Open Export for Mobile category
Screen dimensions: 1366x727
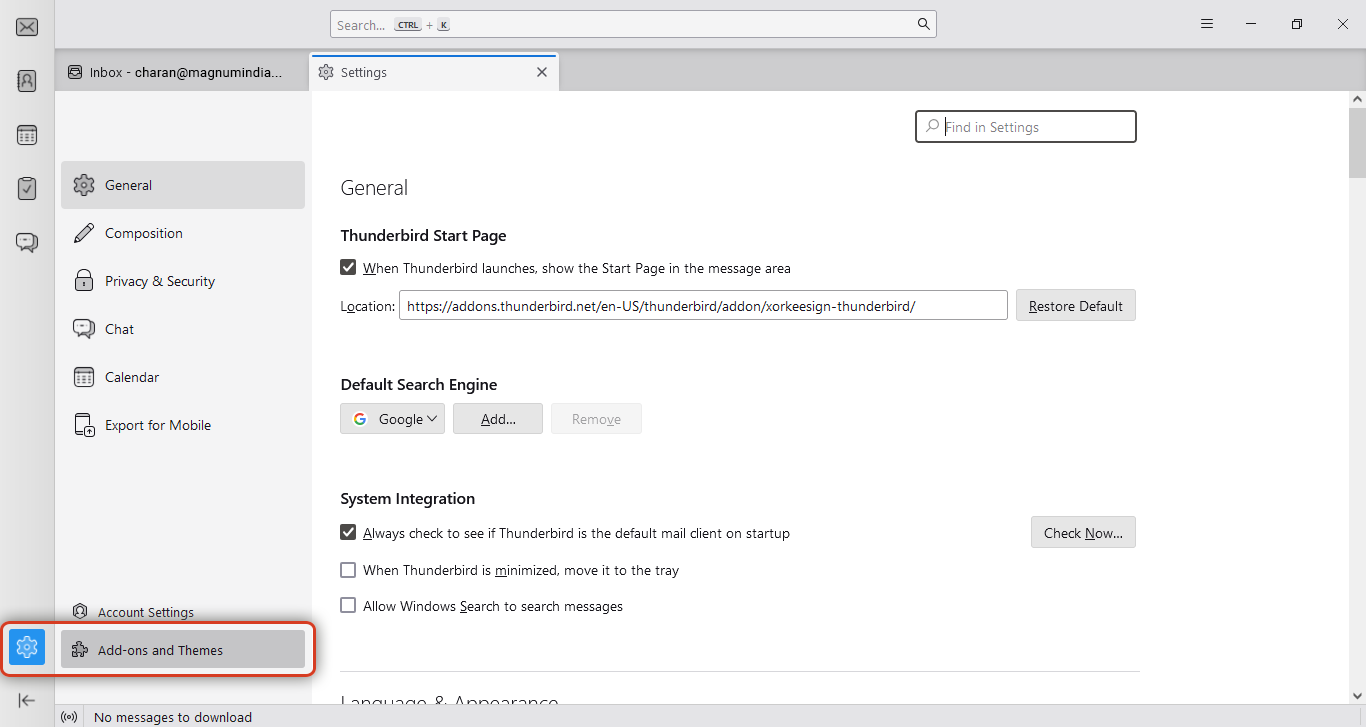(x=183, y=425)
